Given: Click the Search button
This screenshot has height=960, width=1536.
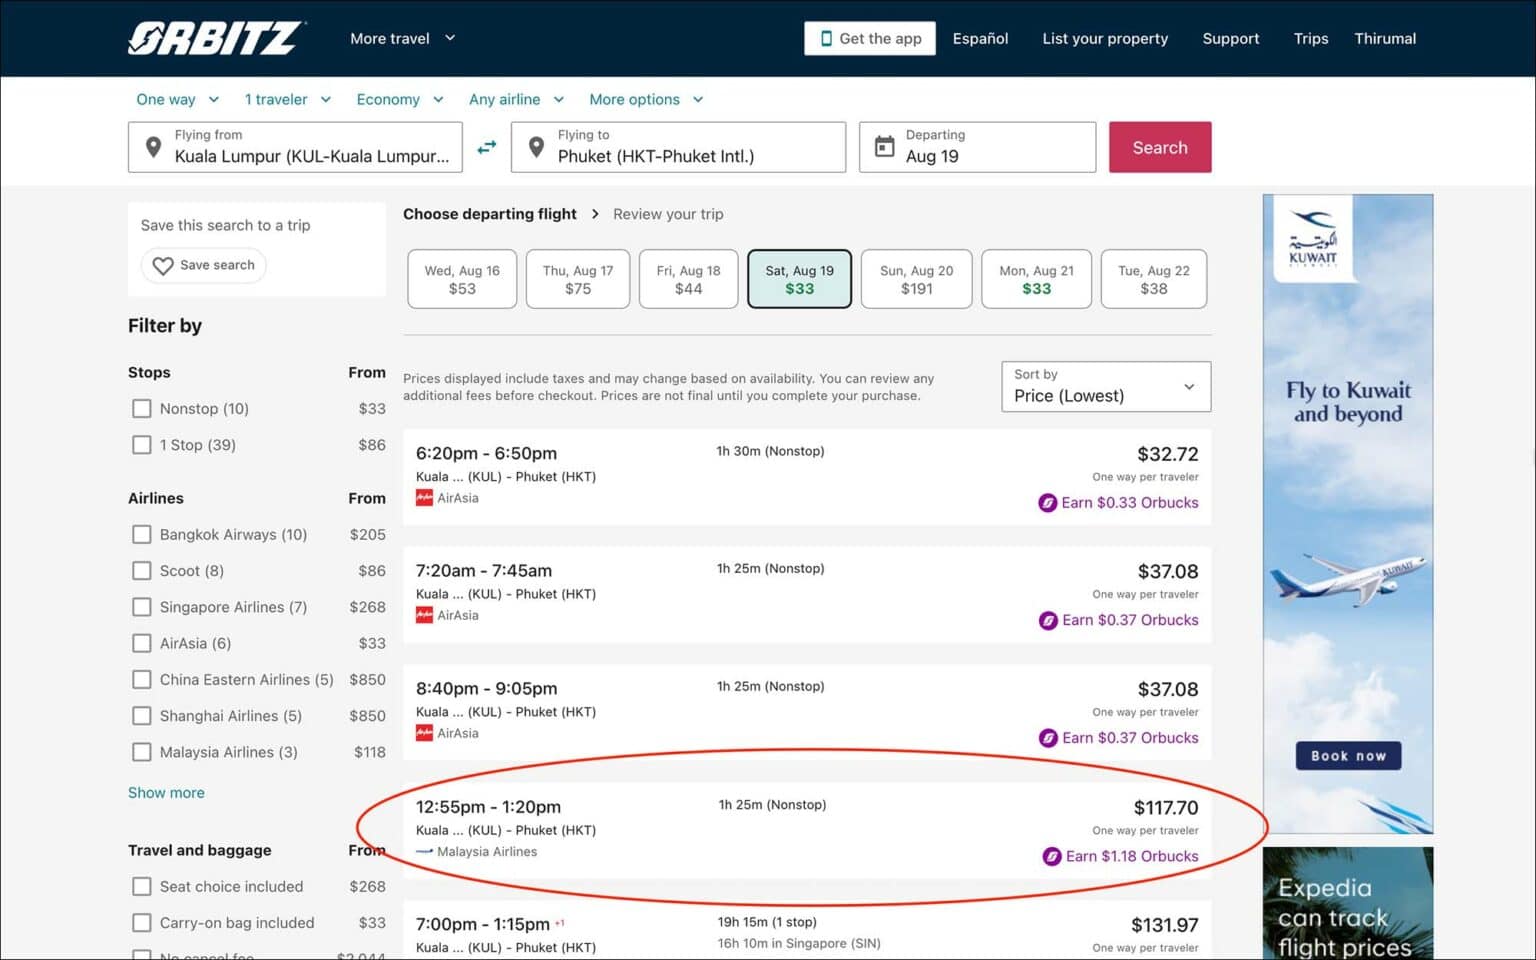Looking at the screenshot, I should tap(1160, 146).
